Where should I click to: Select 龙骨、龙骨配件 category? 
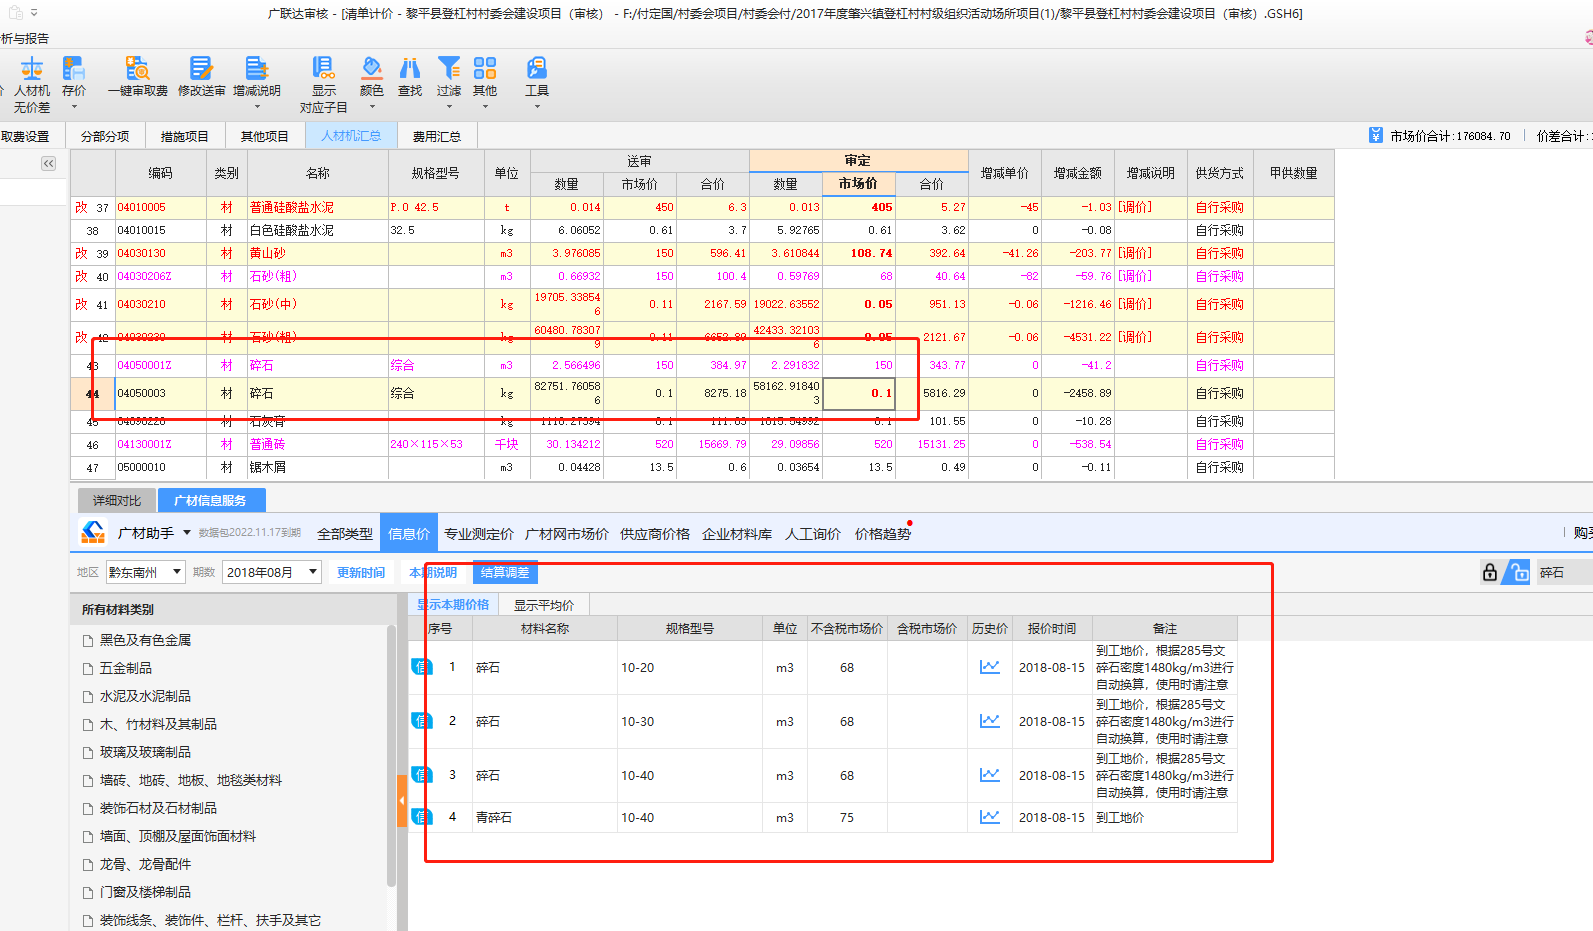point(145,864)
